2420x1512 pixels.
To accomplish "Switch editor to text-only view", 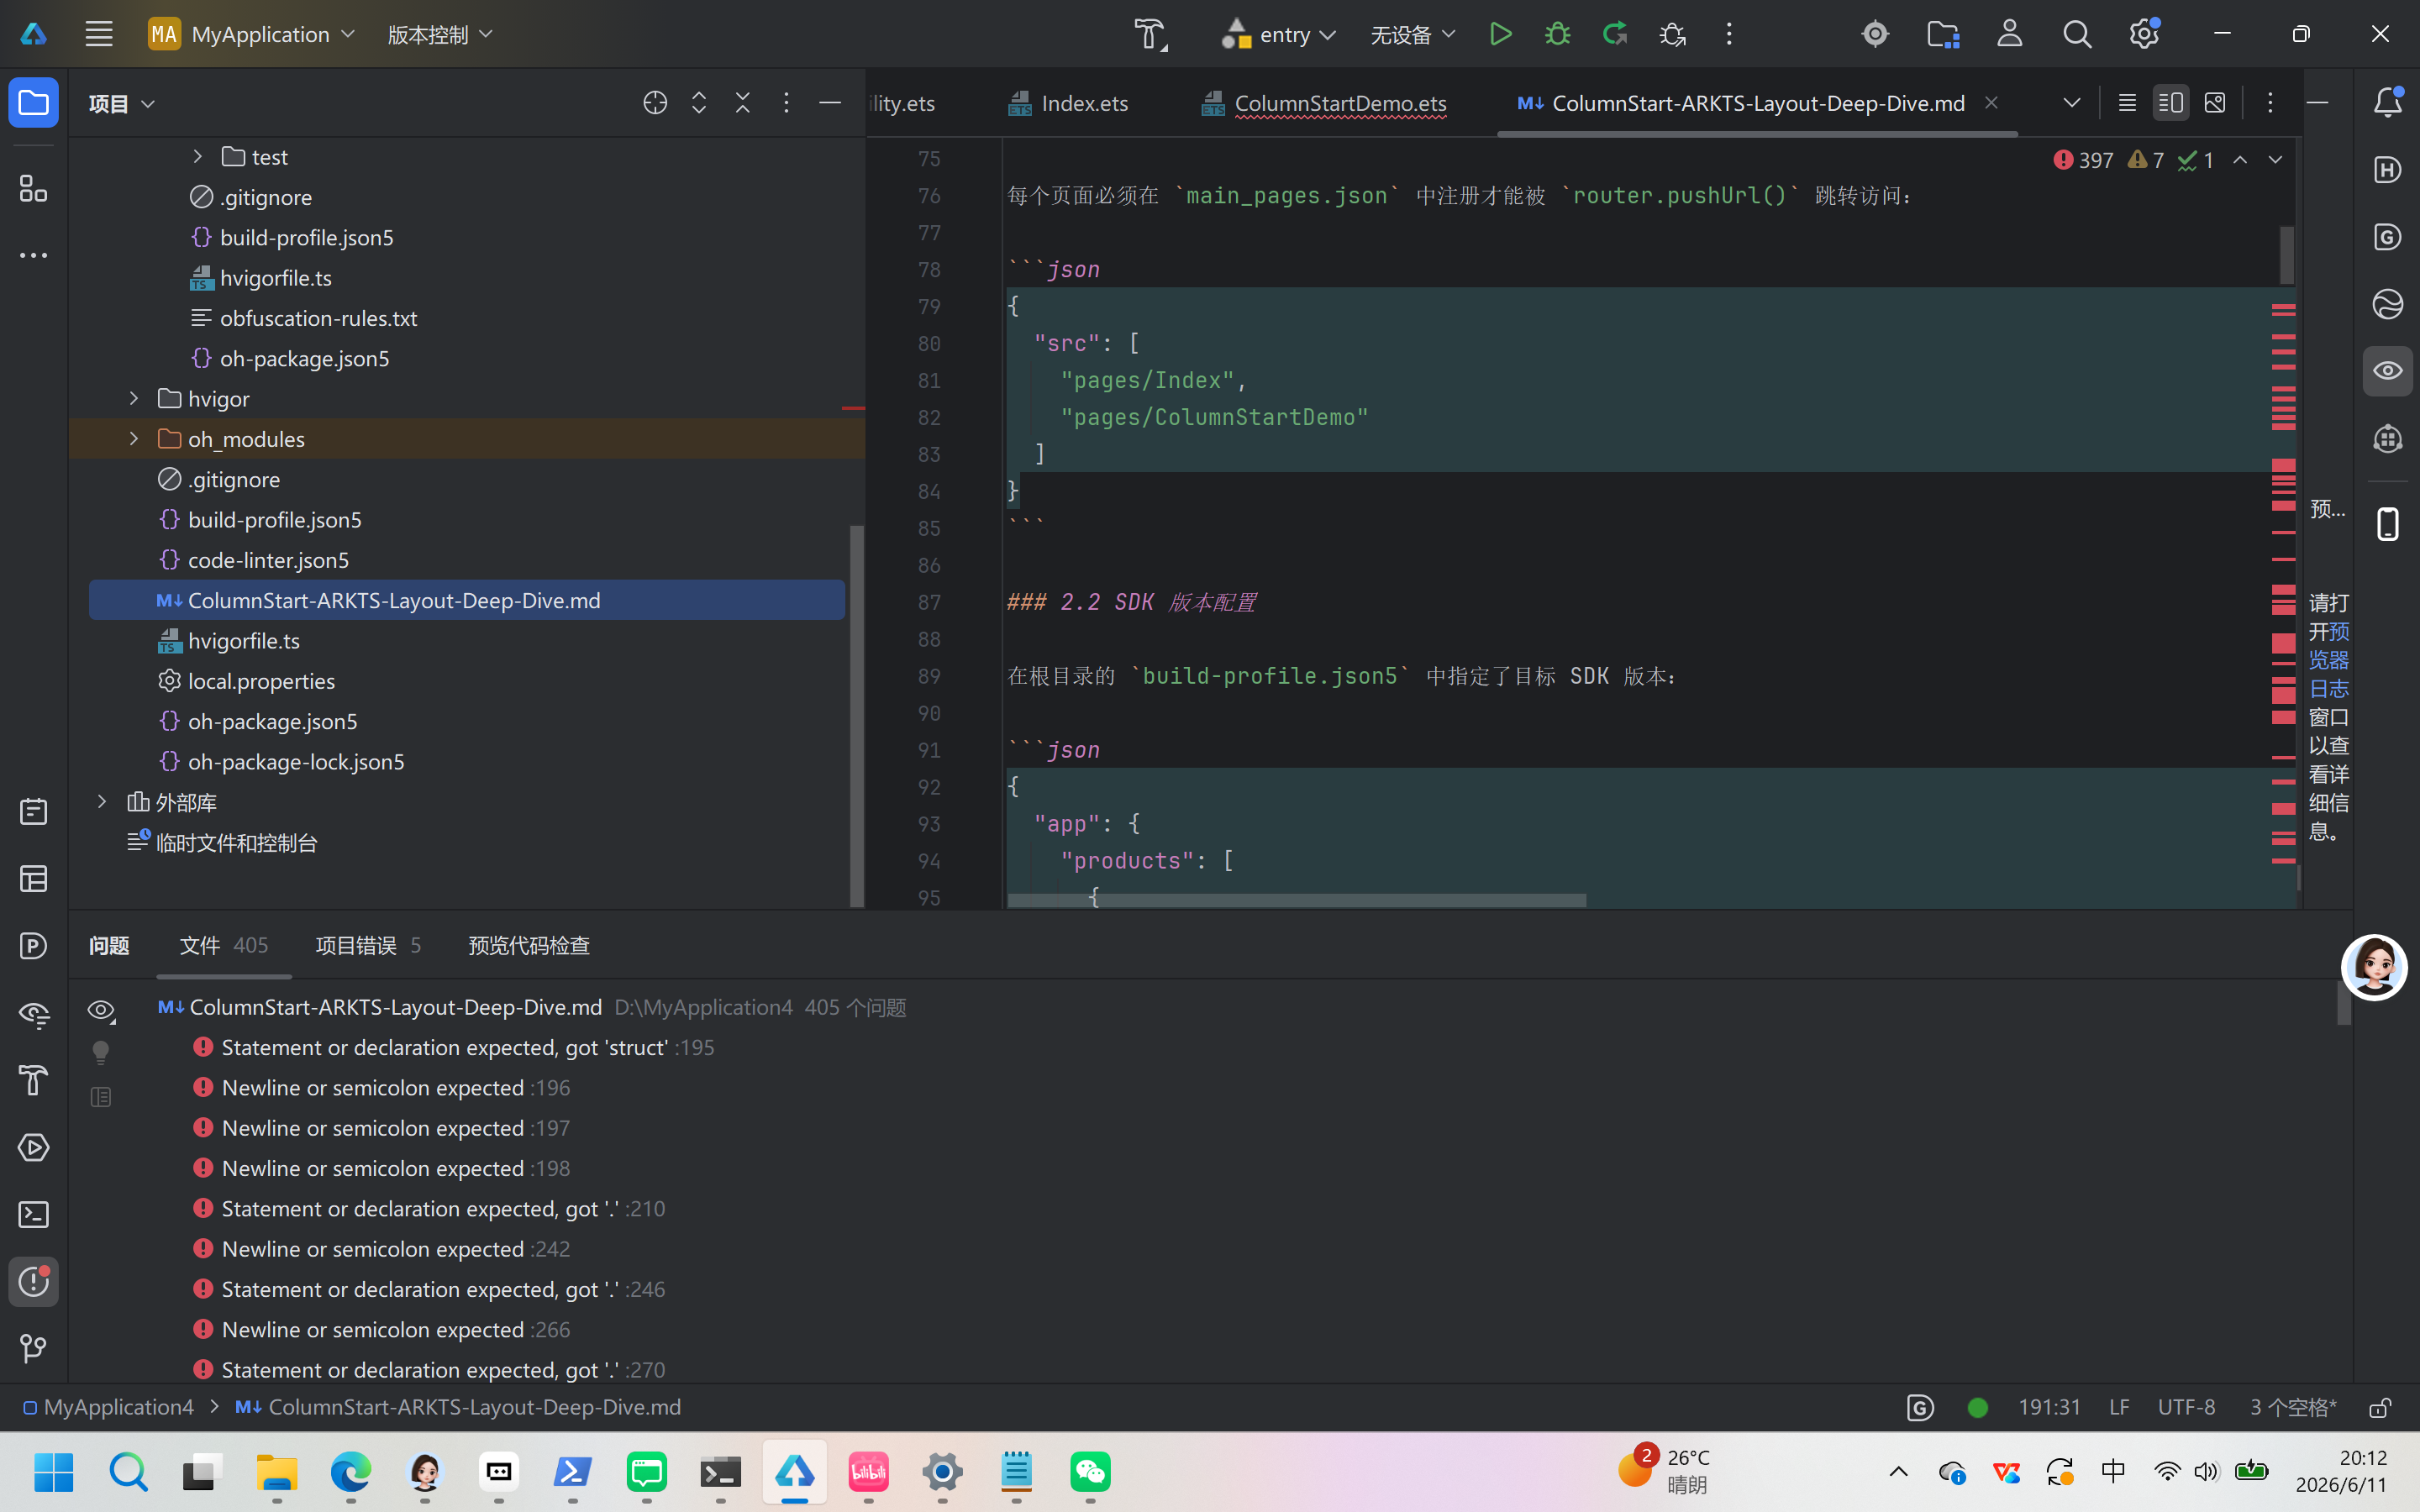I will 2127,103.
